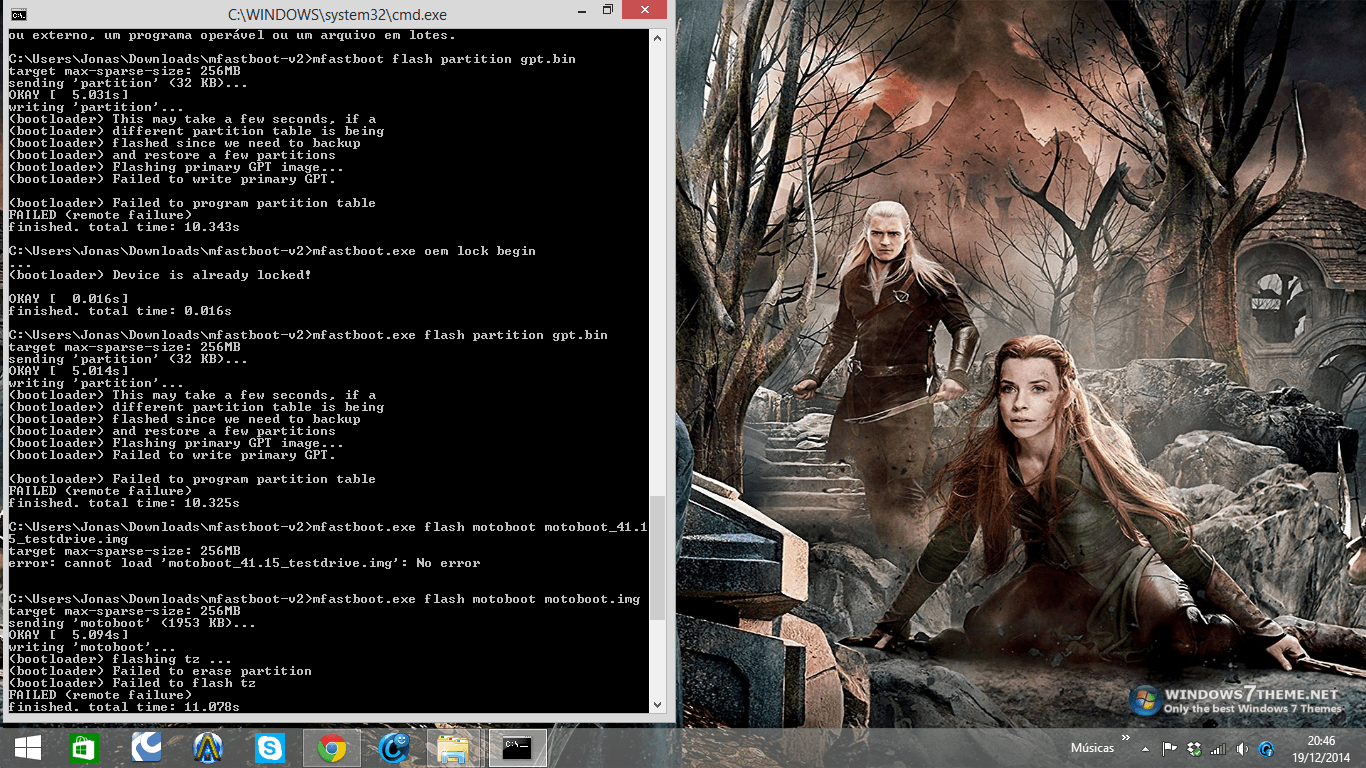Click 'flashing tz ...' bootloader line
This screenshot has height=768, width=1366.
120,659
